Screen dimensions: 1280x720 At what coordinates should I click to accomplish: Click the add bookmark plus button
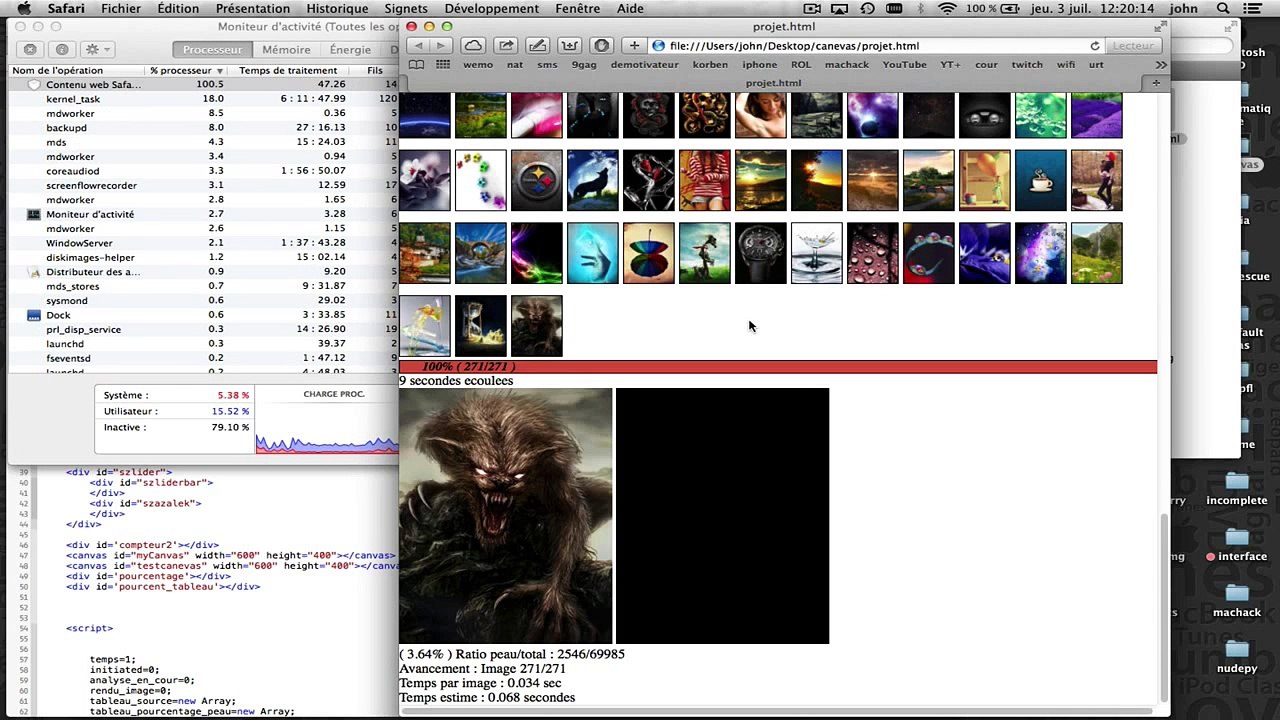tap(634, 46)
